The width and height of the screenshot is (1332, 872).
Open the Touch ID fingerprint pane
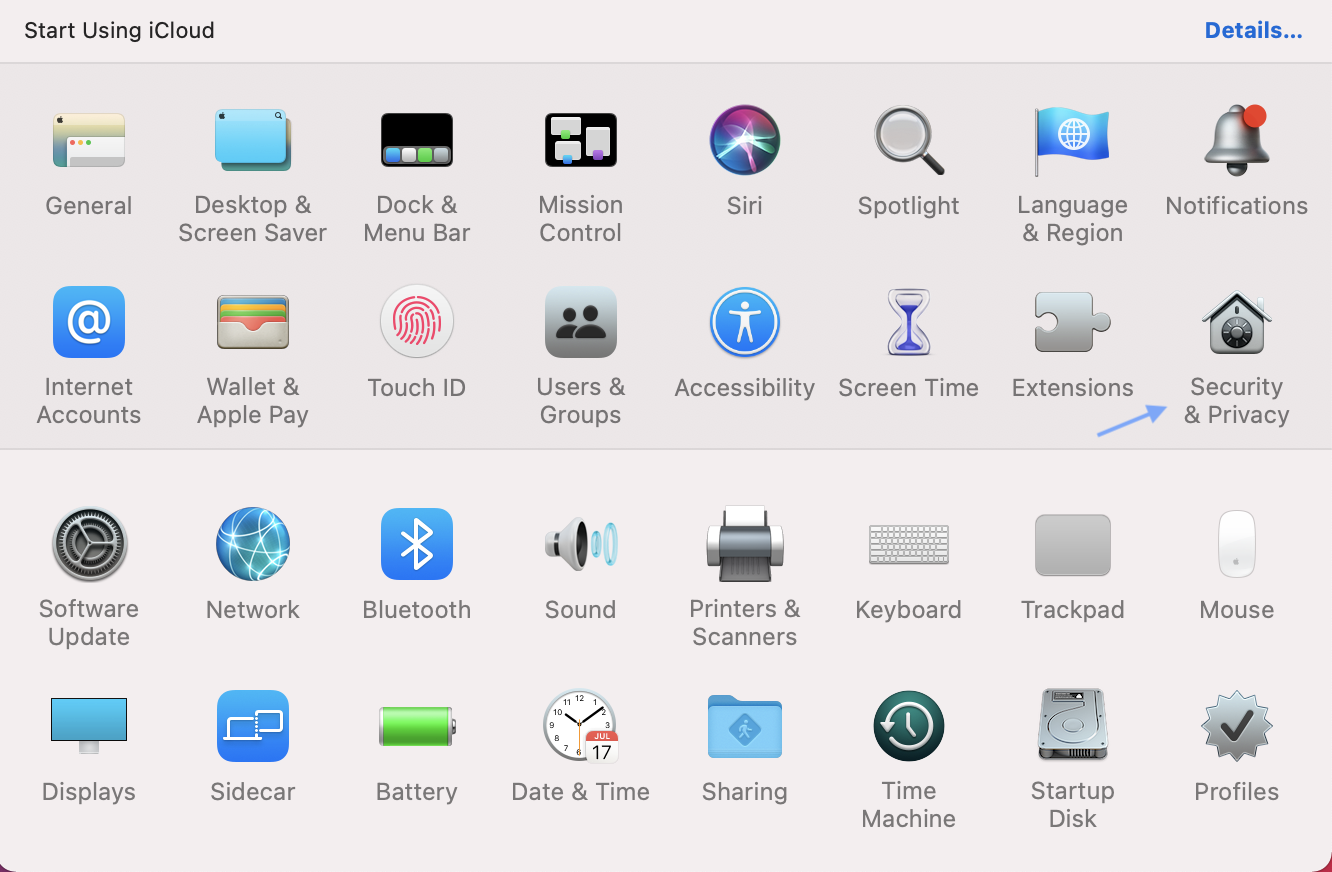point(417,322)
